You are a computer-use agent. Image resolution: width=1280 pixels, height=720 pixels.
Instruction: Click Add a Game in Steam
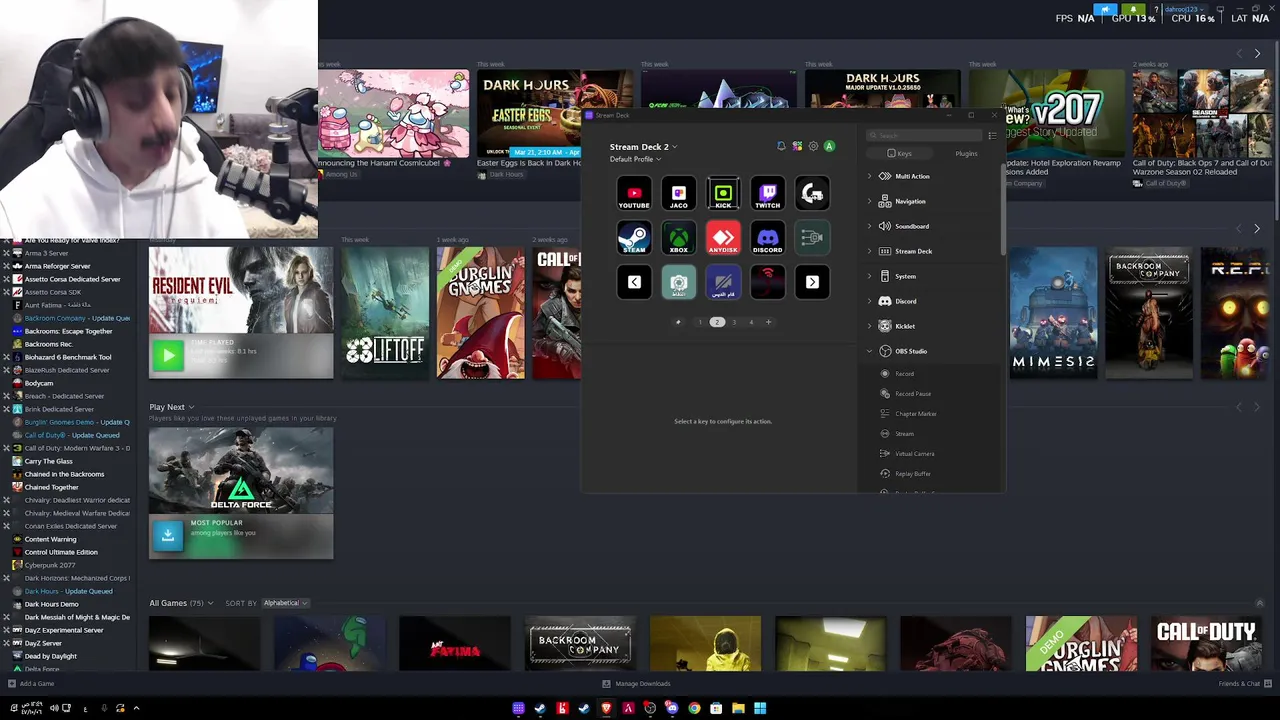pyautogui.click(x=31, y=684)
